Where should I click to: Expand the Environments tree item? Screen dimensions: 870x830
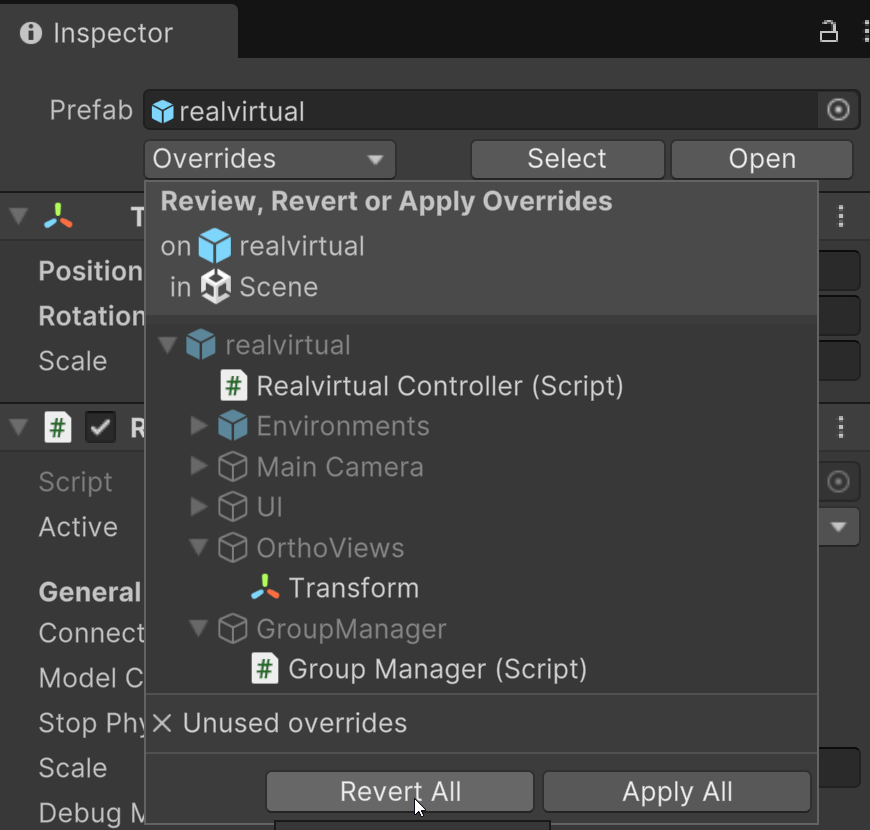click(199, 426)
